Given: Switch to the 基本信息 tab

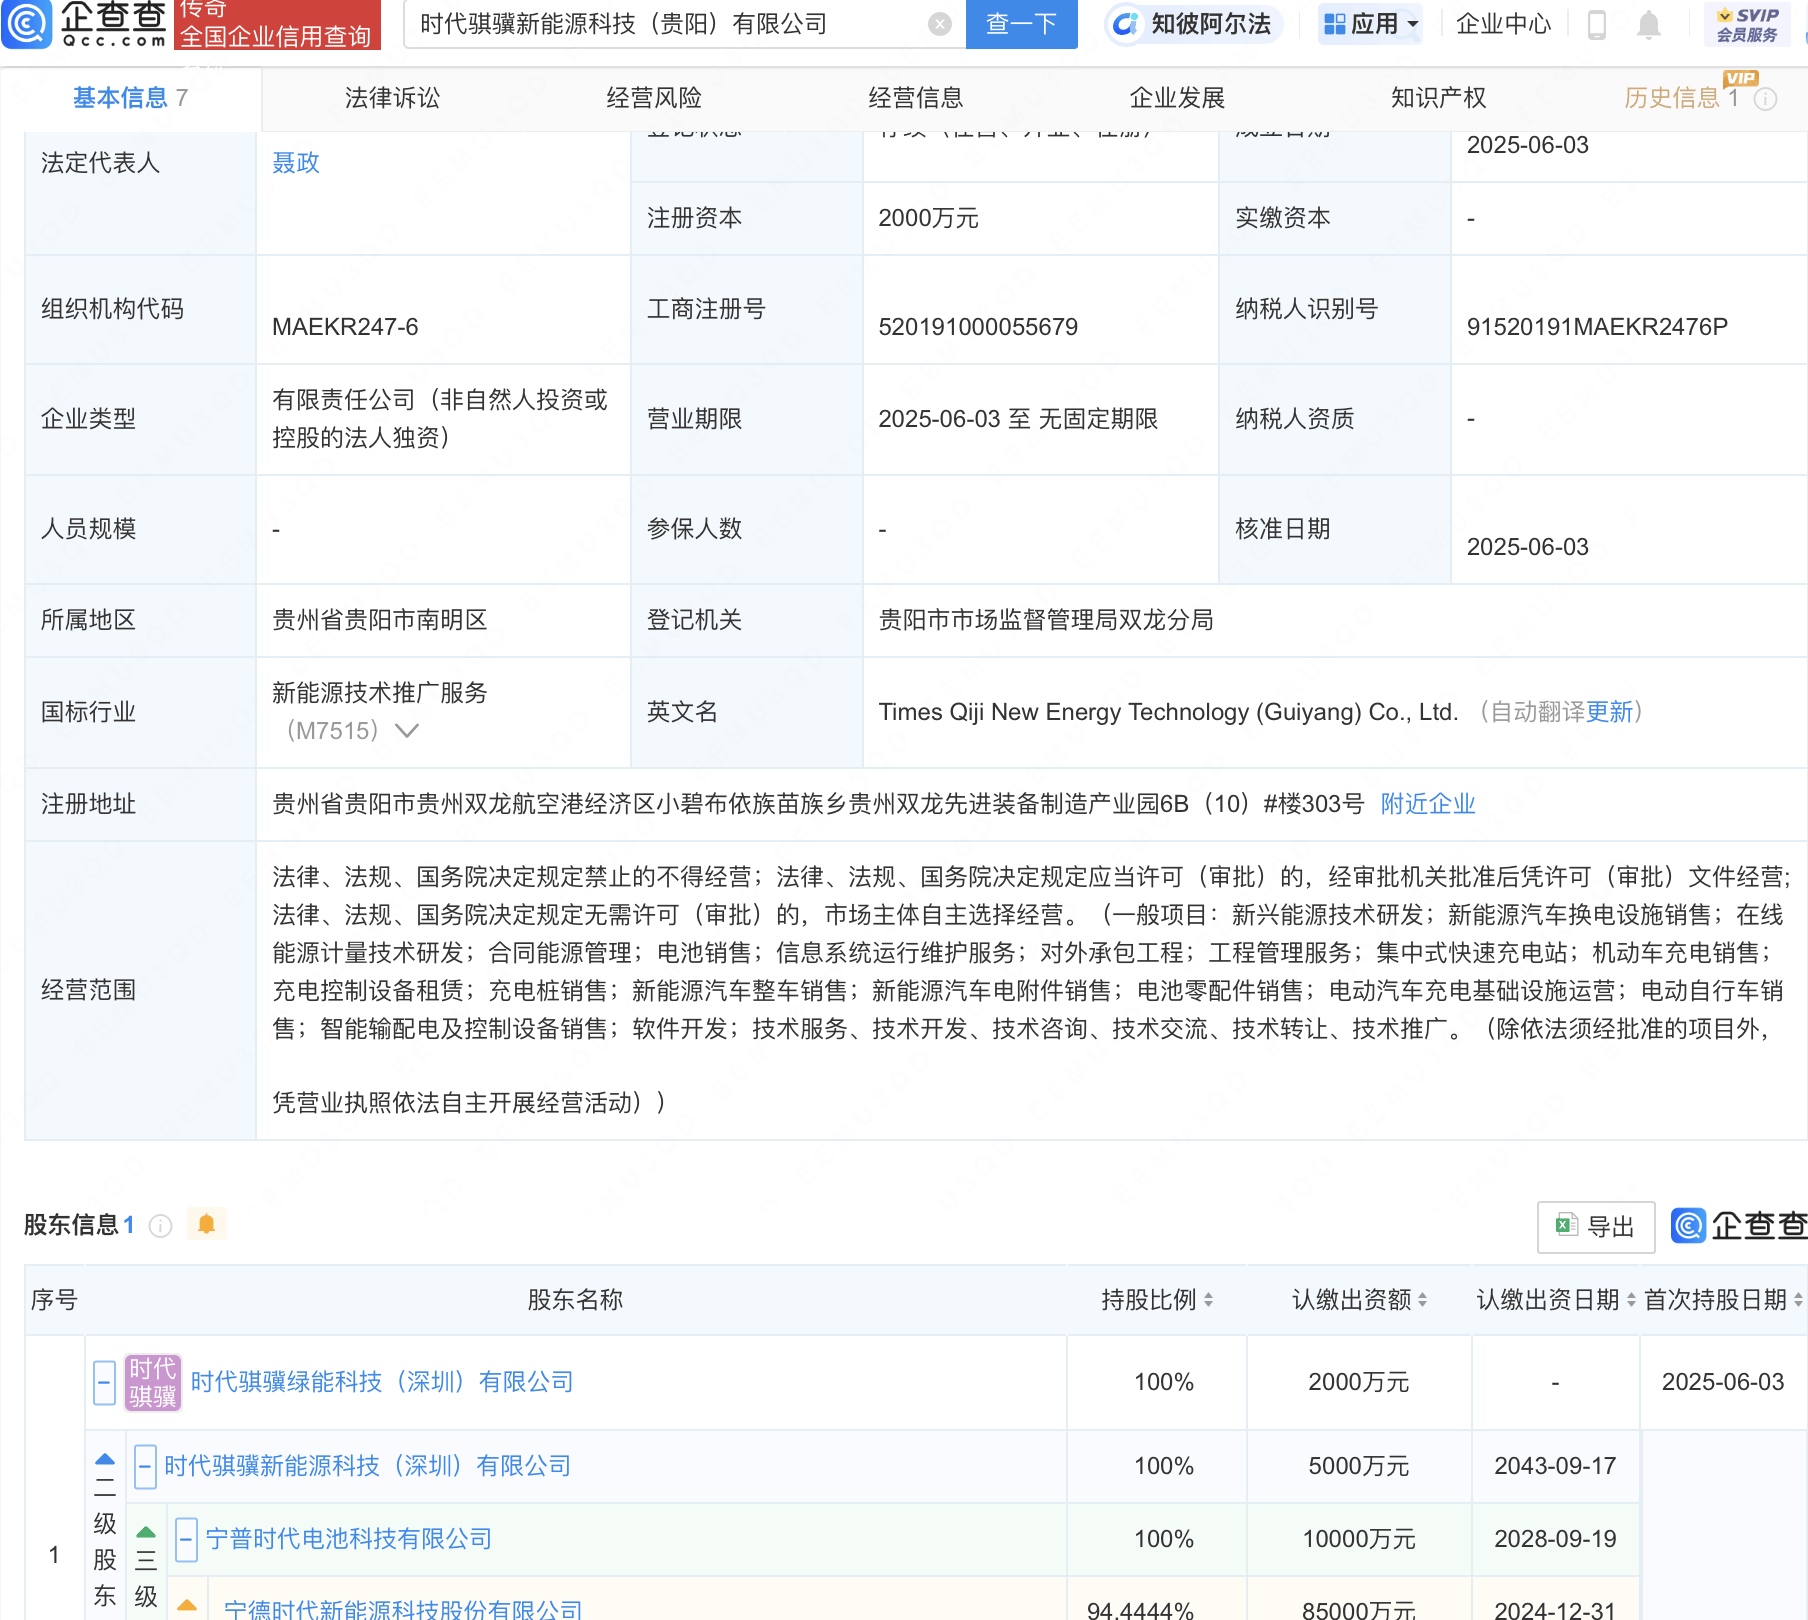Looking at the screenshot, I should coord(130,98).
